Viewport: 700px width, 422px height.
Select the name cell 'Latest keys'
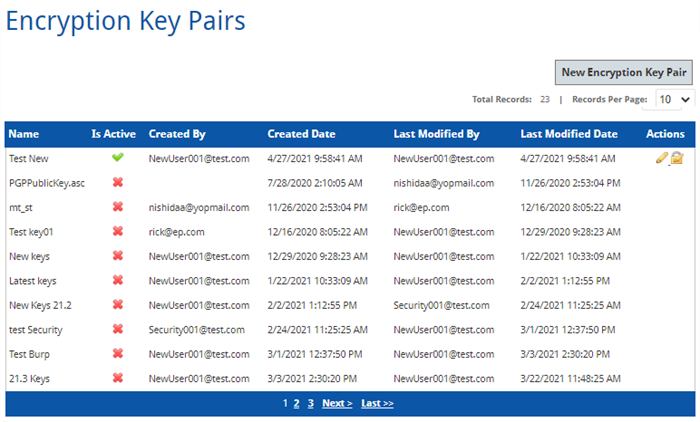[x=33, y=281]
